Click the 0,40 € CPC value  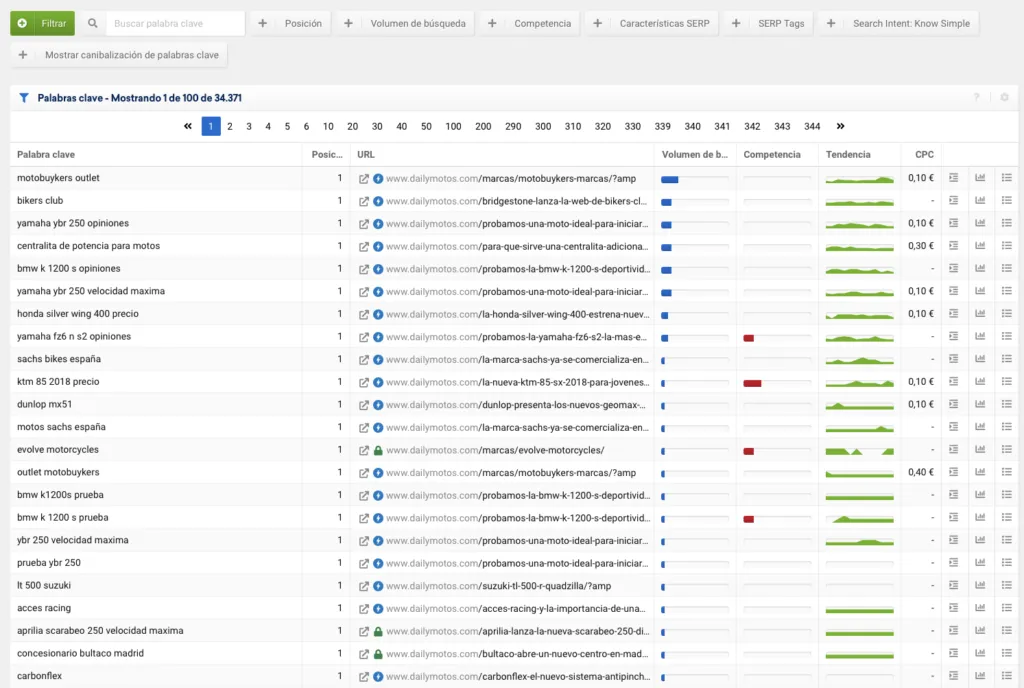click(x=921, y=472)
